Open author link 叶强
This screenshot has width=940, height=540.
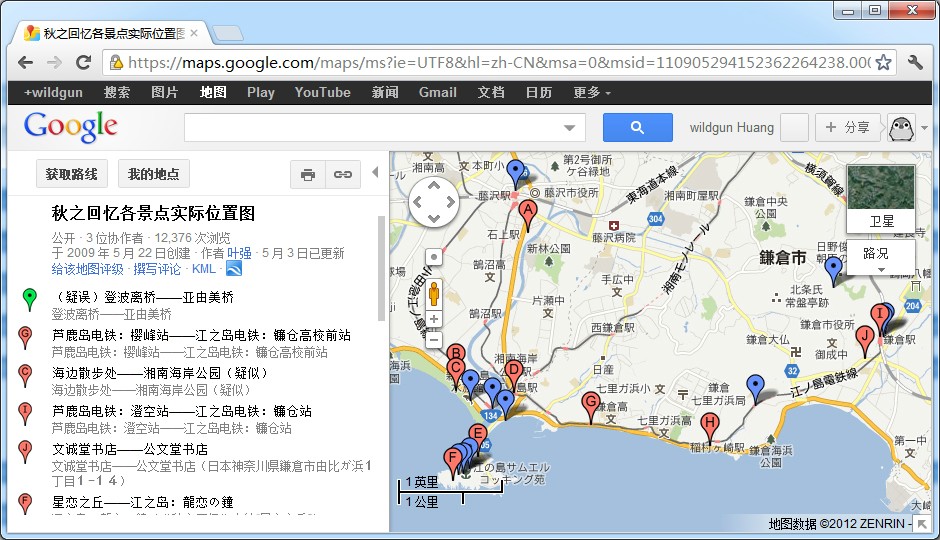(x=239, y=254)
